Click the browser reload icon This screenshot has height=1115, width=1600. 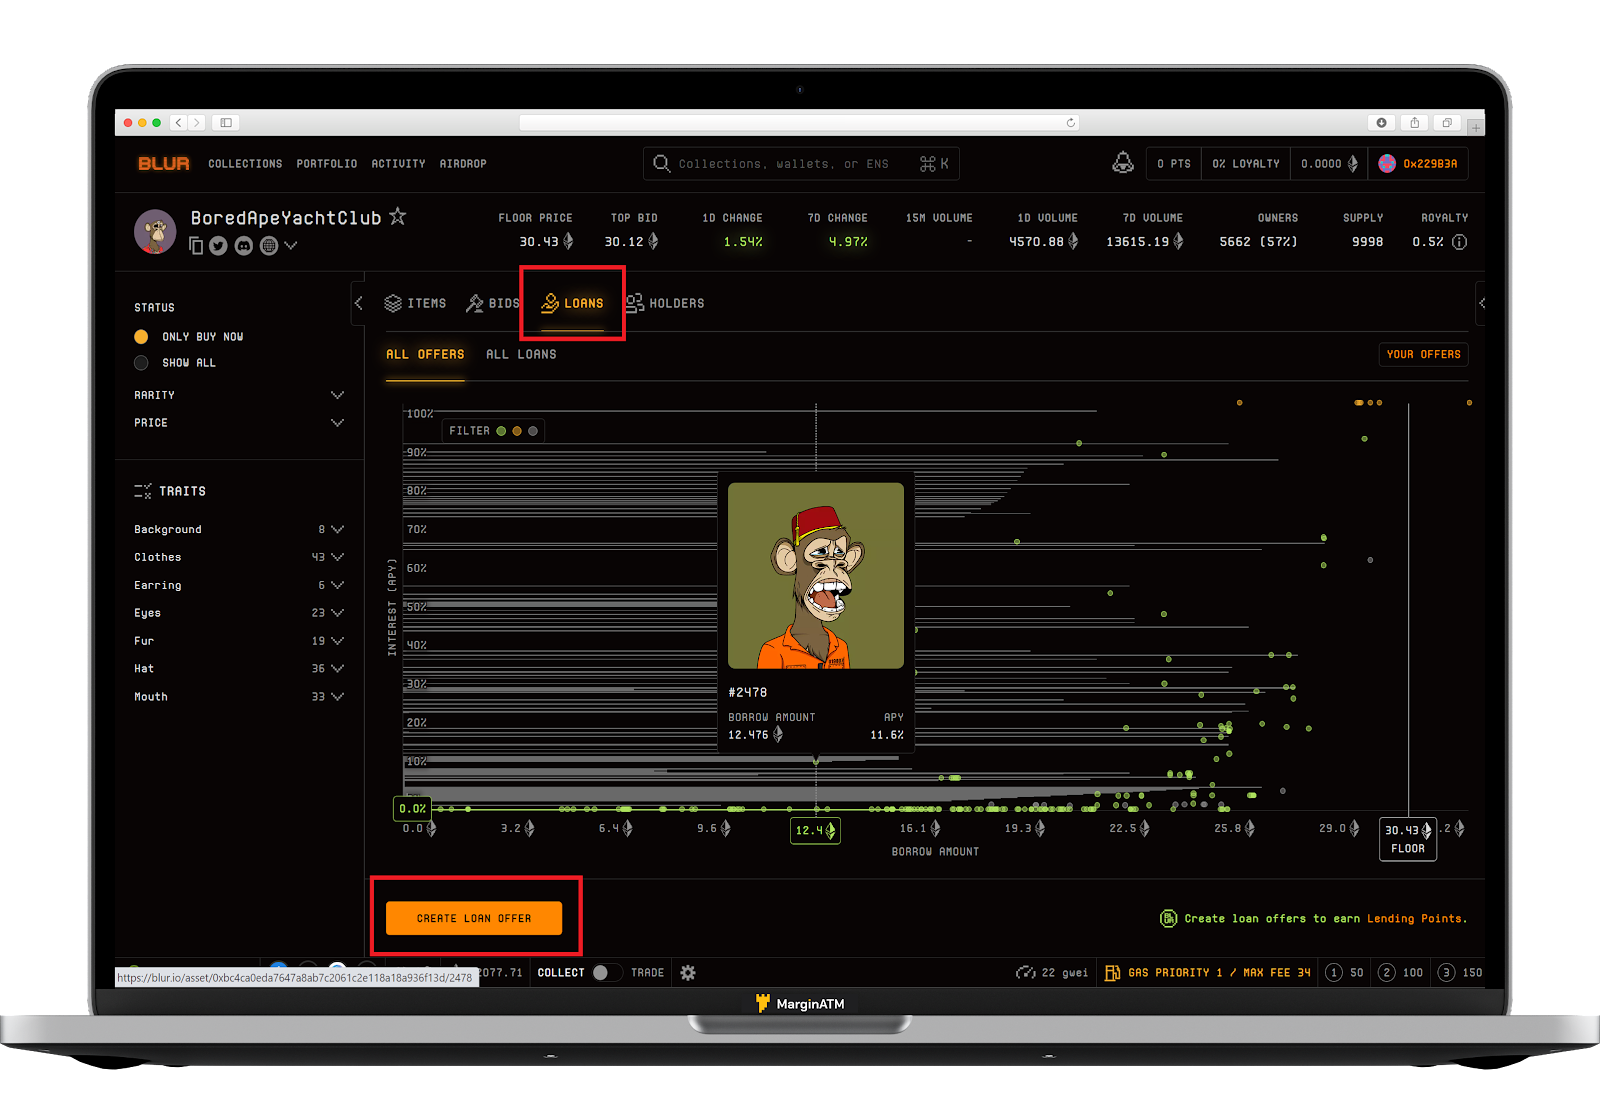coord(1071,123)
